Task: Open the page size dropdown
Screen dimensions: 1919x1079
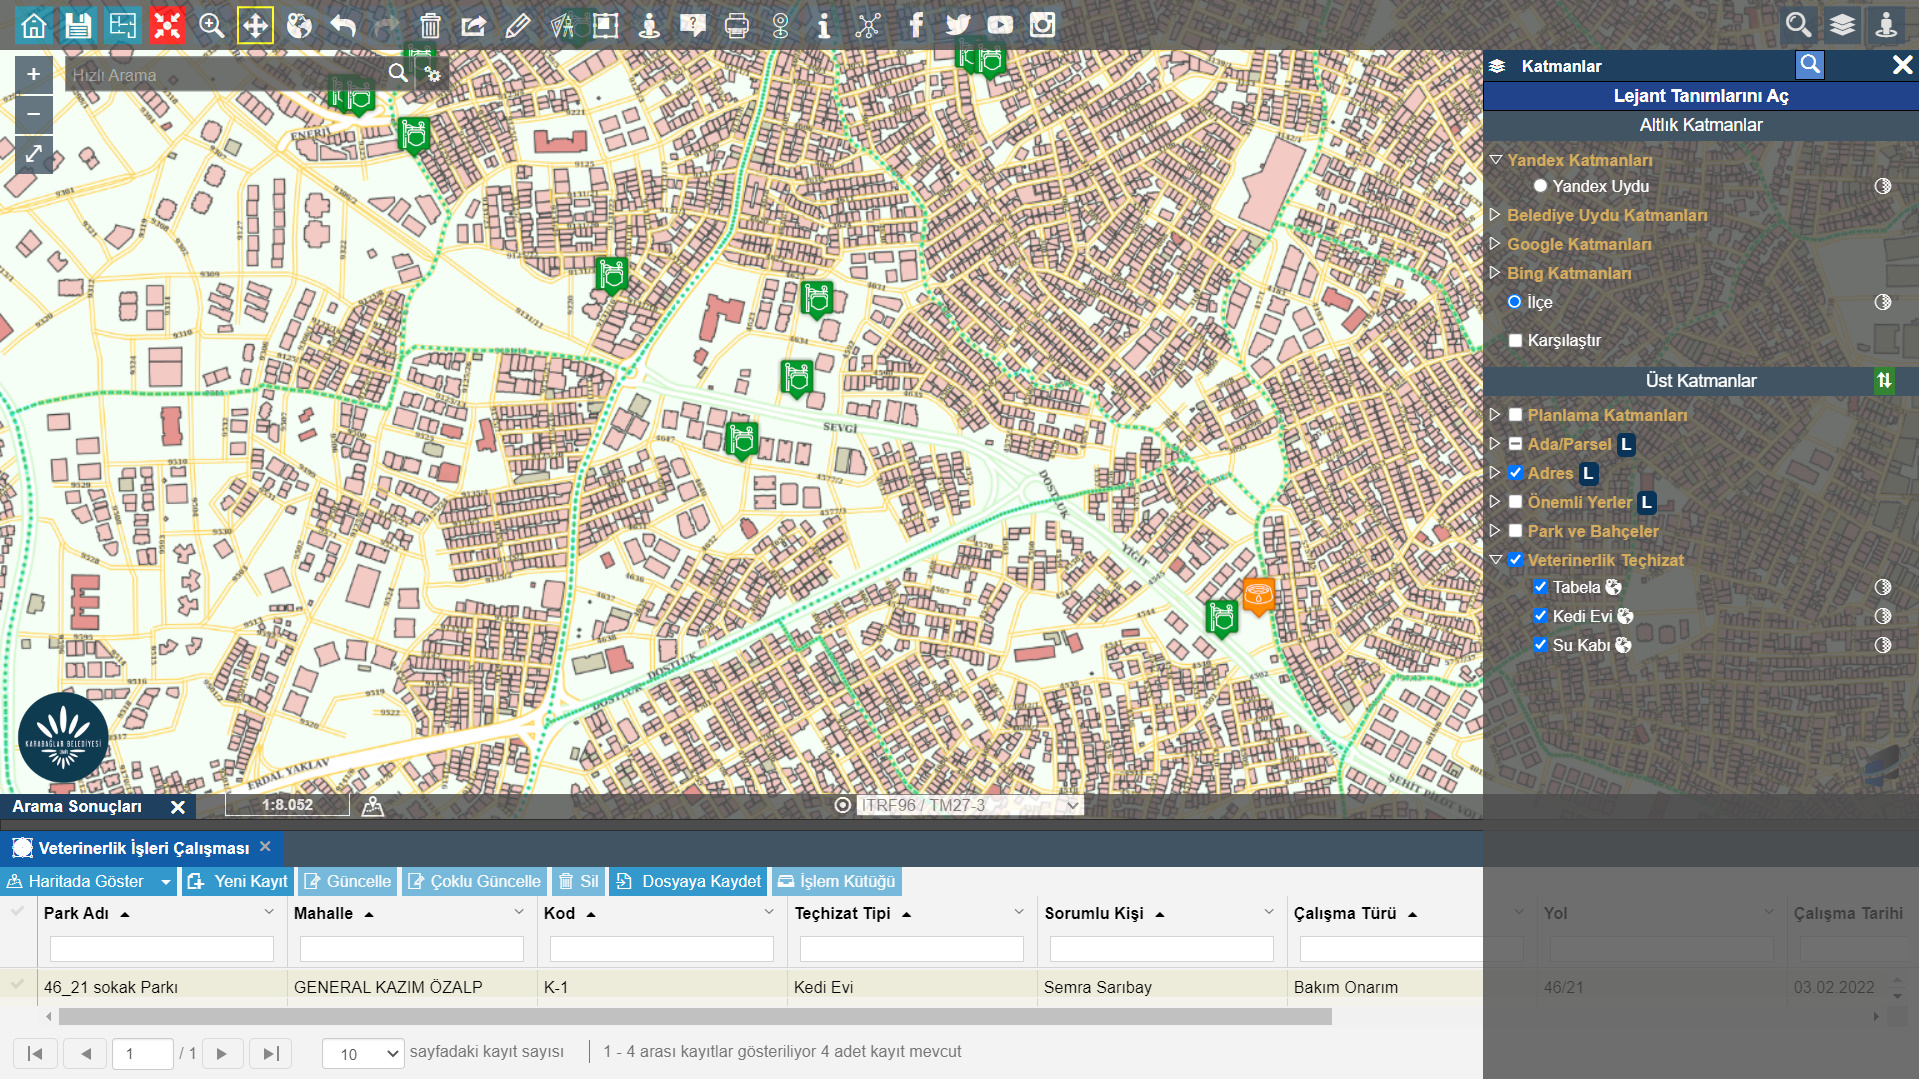Action: click(363, 1053)
